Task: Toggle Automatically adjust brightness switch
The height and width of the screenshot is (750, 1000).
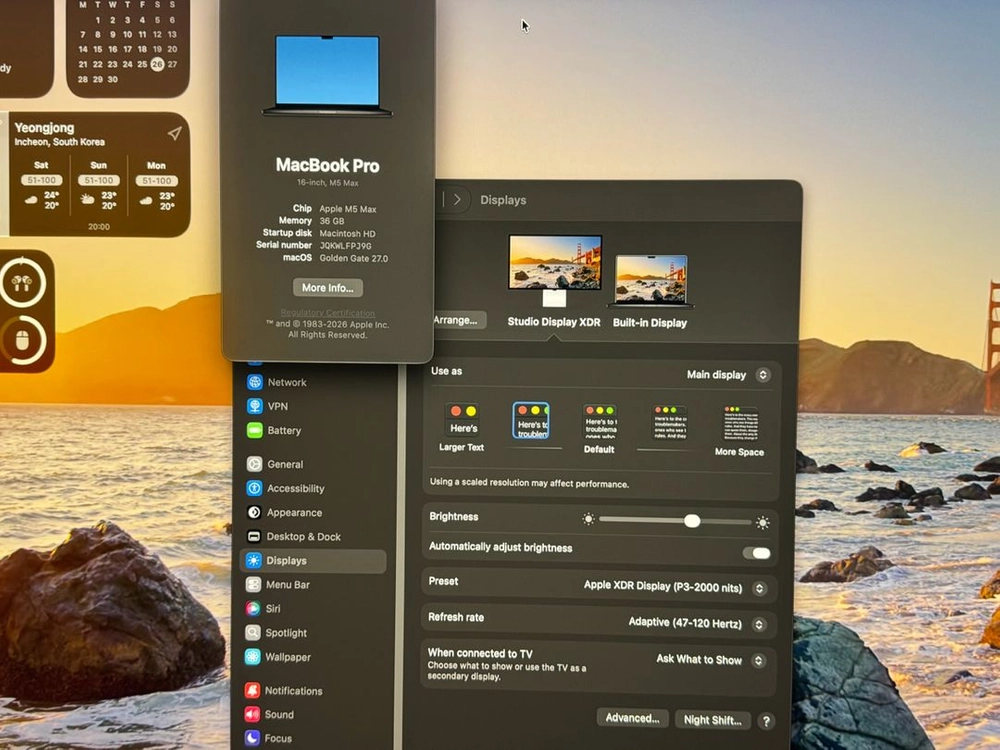Action: [757, 553]
